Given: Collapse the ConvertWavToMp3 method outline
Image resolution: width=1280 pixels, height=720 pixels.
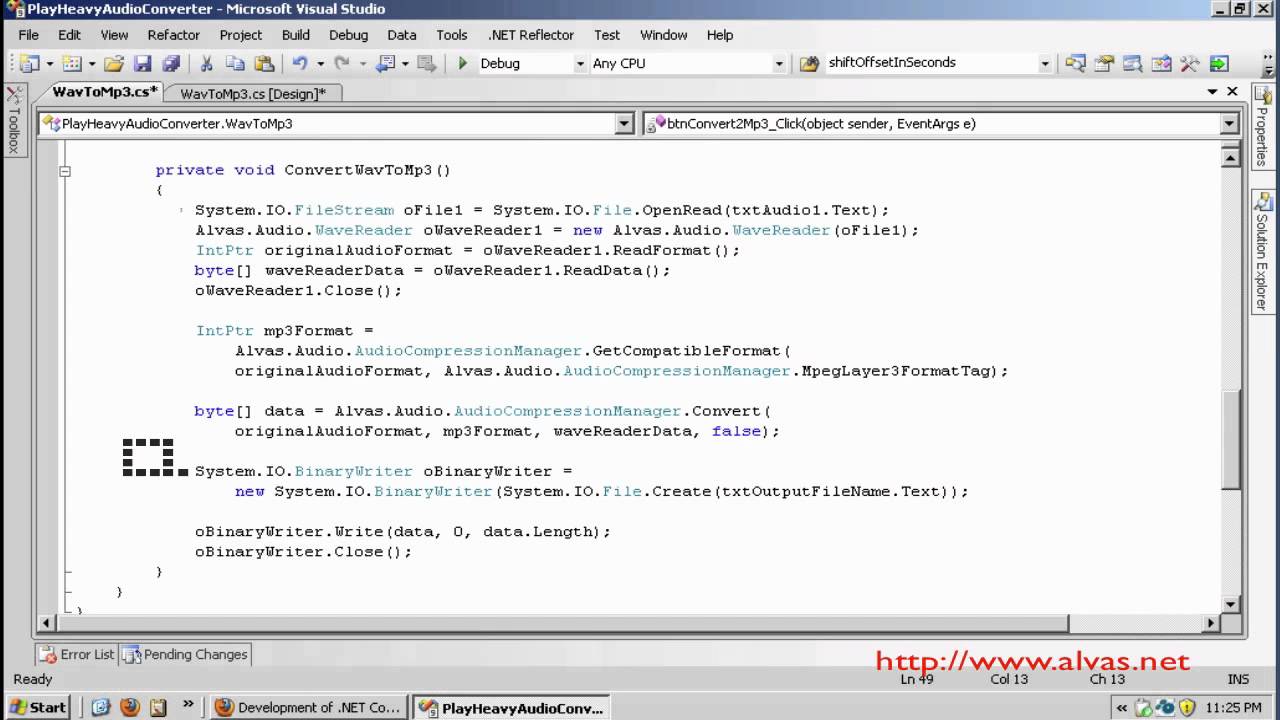Looking at the screenshot, I should 65,171.
